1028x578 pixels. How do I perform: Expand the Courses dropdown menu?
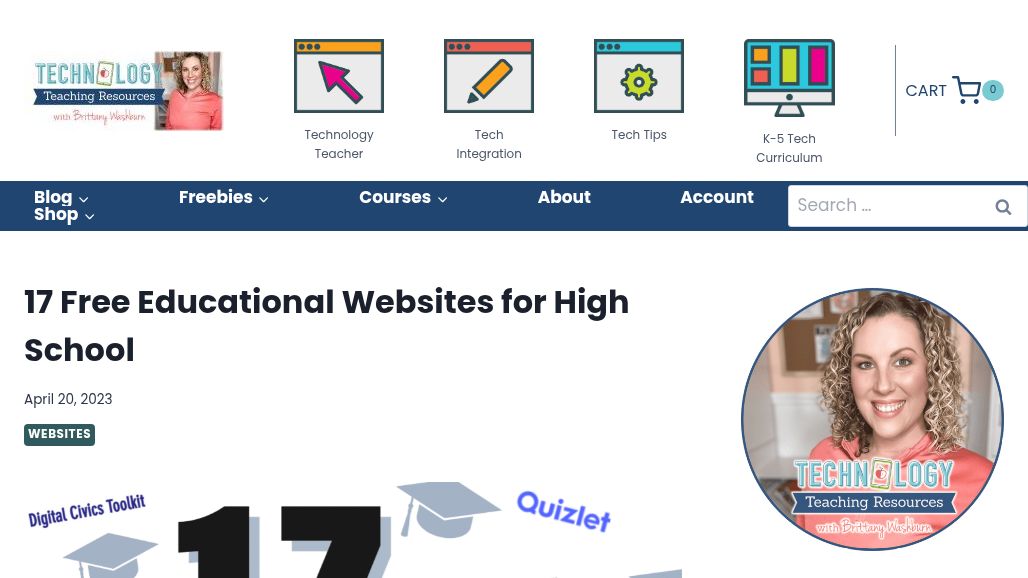[x=403, y=197]
